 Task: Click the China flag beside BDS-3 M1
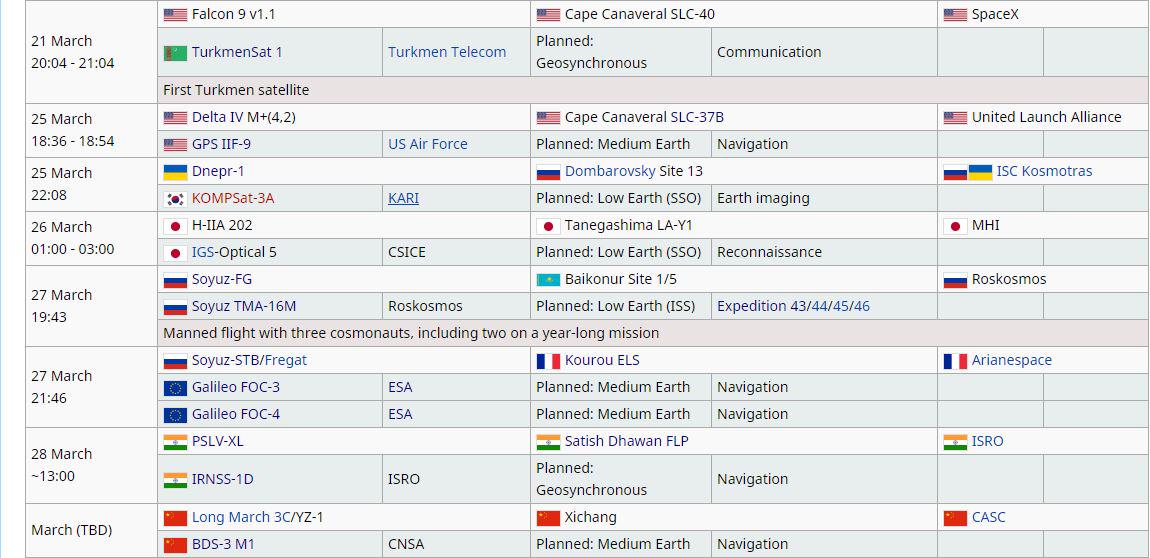pos(175,546)
